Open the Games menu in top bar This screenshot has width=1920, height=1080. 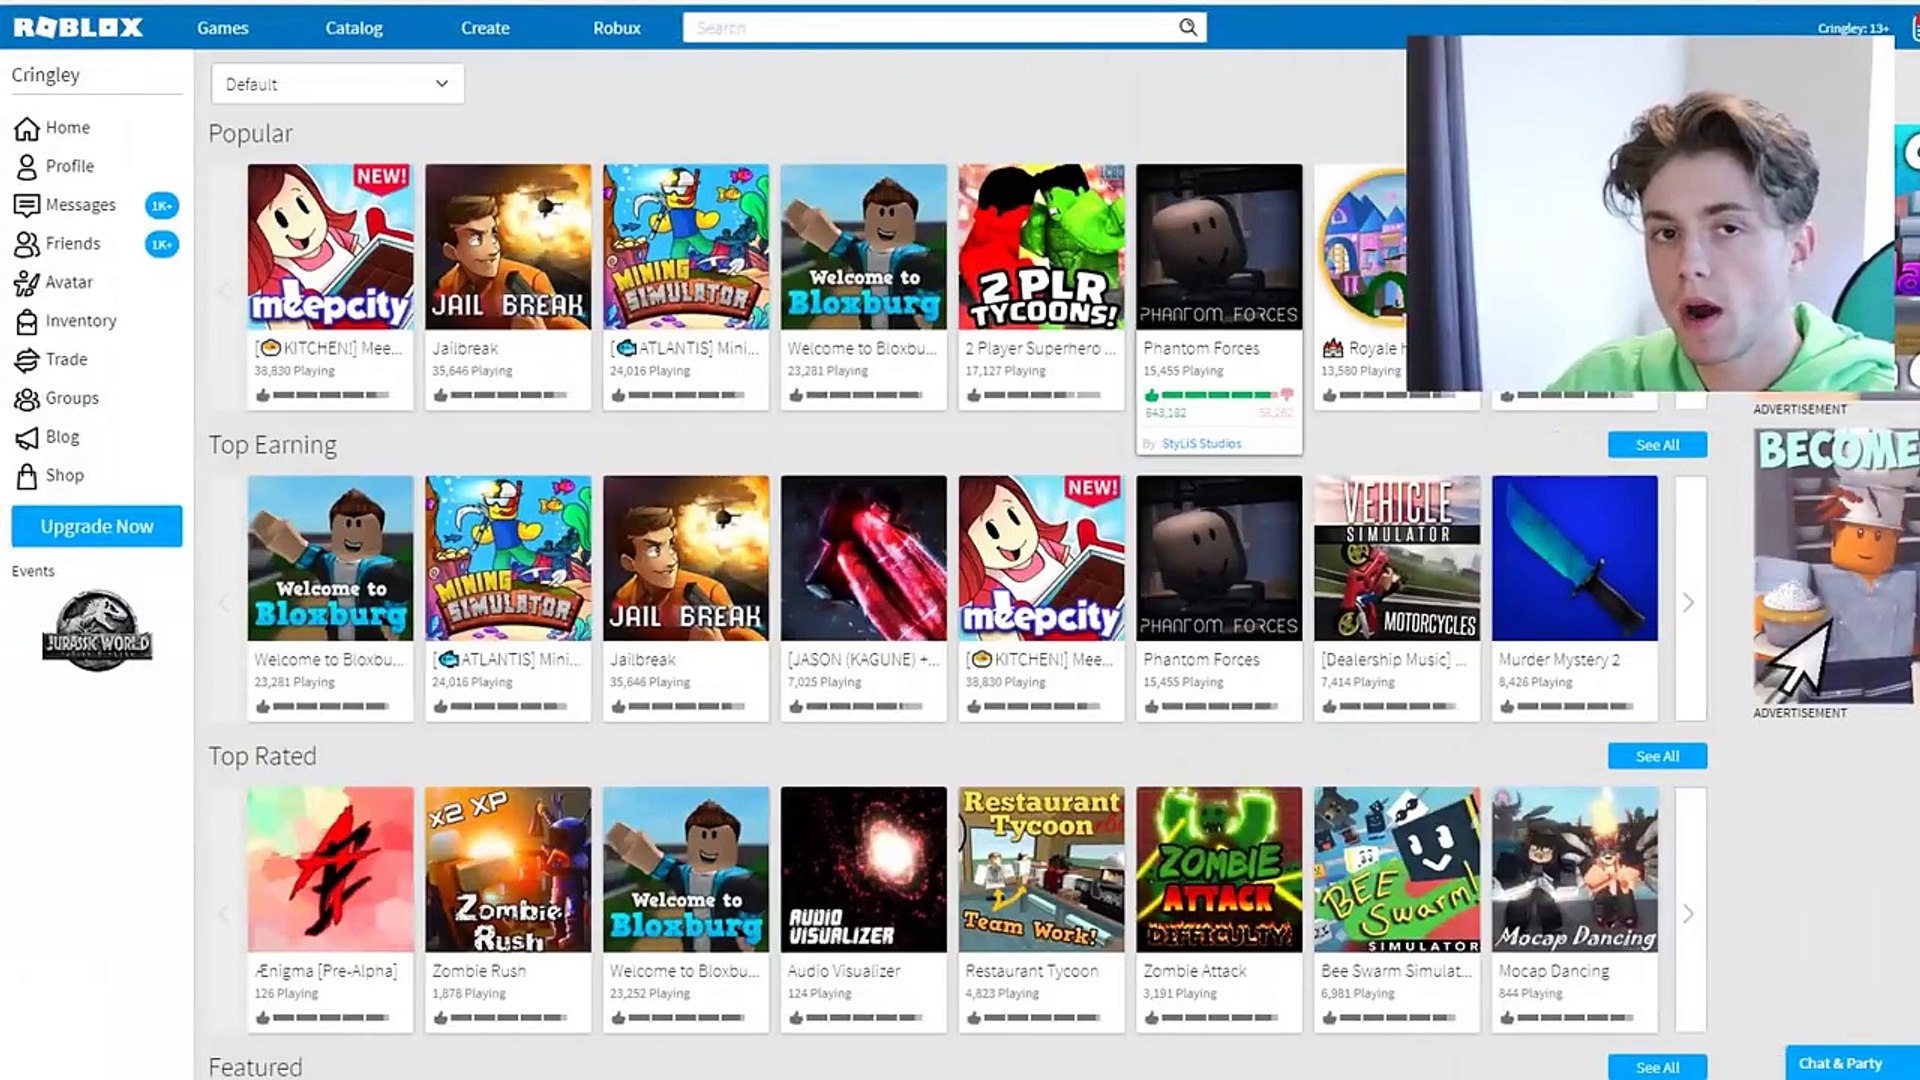(x=222, y=28)
